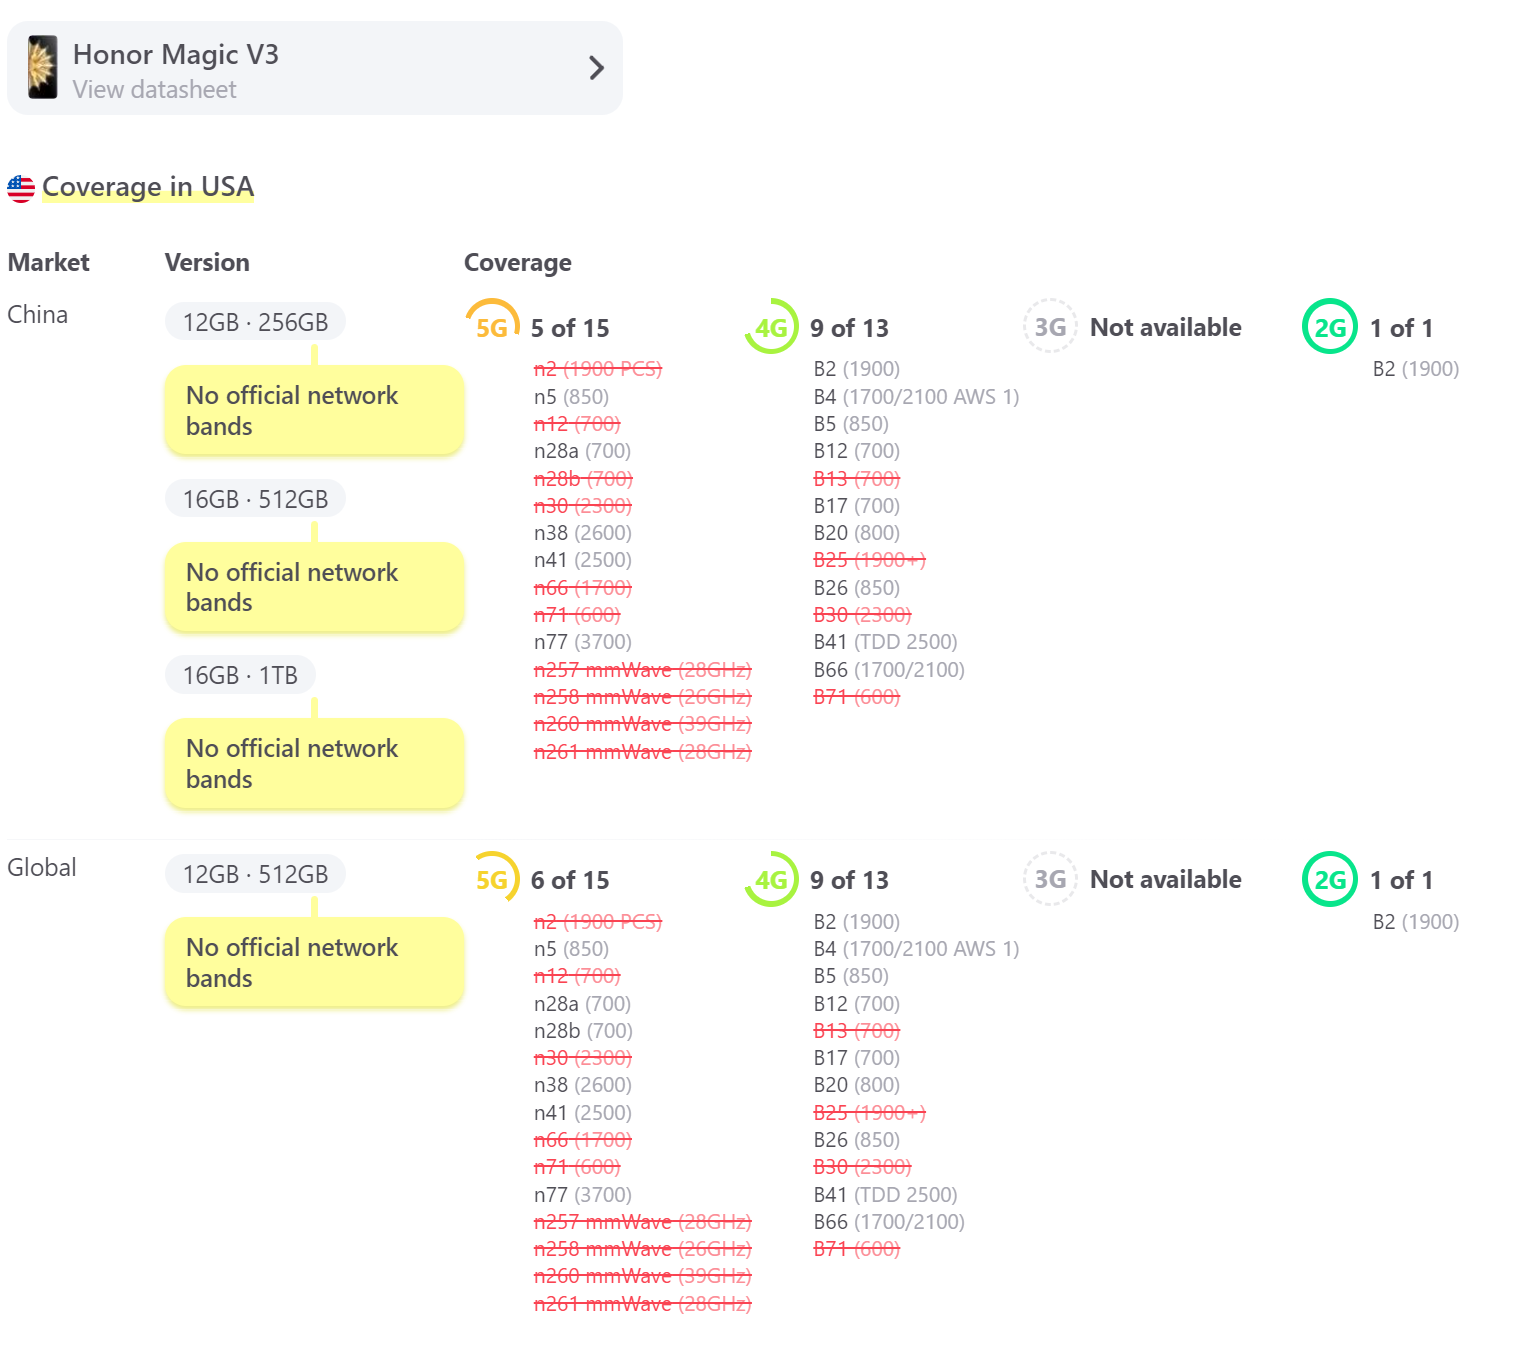Click the 2G badge icon in Global row
1523x1348 pixels.
1329,880
